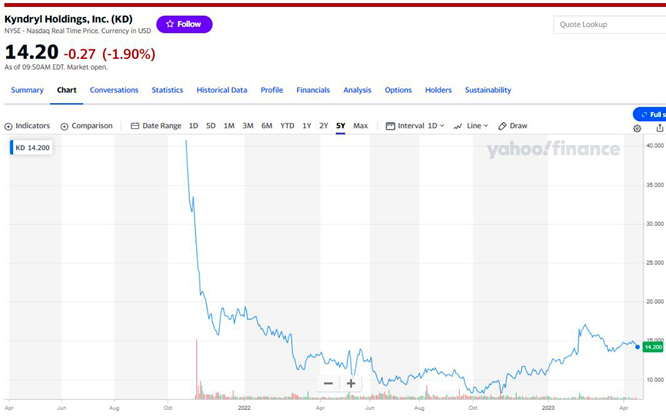Zoom in with the plus button
The width and height of the screenshot is (666, 416).
[351, 383]
